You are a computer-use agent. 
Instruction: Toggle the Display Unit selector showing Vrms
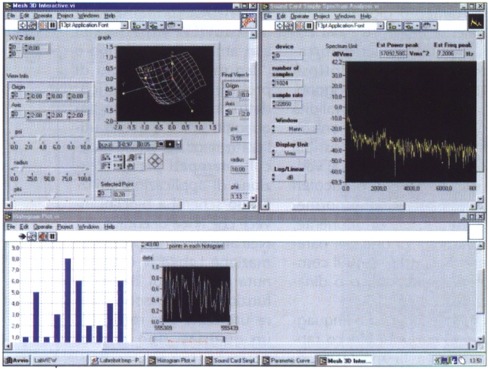click(x=289, y=153)
